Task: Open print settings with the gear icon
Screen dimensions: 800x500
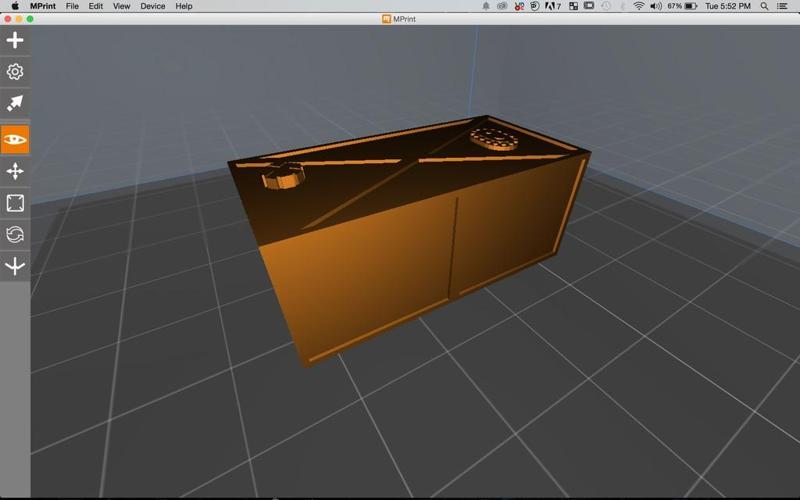Action: tap(15, 71)
